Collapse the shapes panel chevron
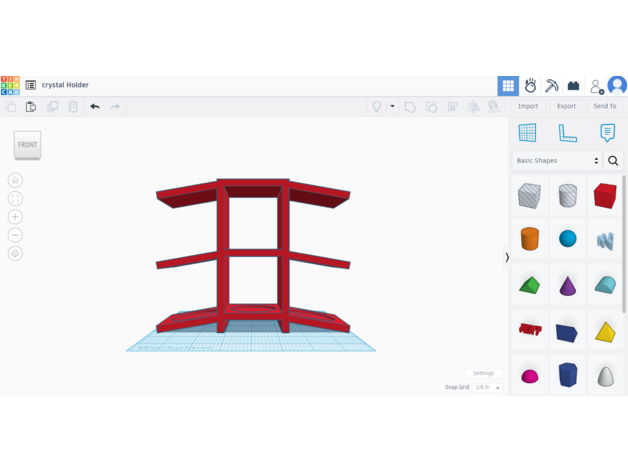The image size is (628, 472). click(x=507, y=258)
